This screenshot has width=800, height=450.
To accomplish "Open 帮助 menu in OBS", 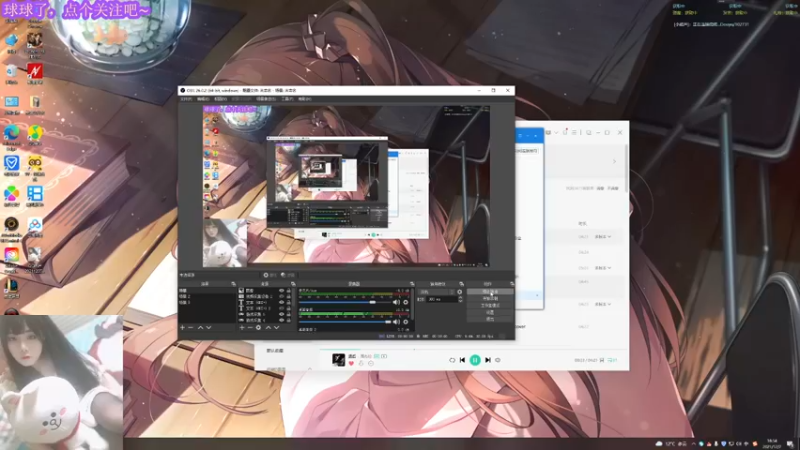I will (x=305, y=99).
